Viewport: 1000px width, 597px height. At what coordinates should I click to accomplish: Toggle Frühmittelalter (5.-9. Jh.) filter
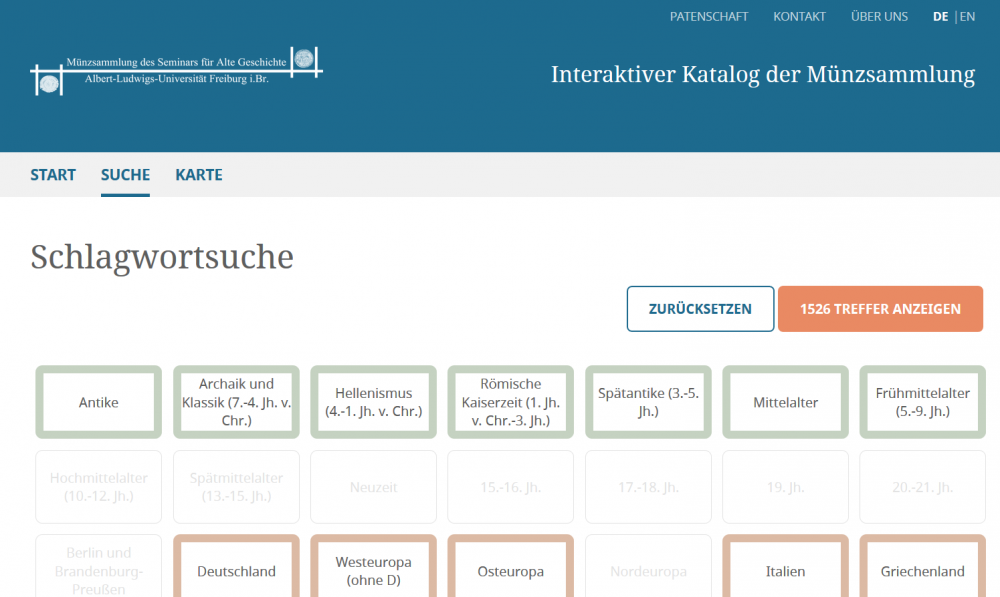[923, 402]
